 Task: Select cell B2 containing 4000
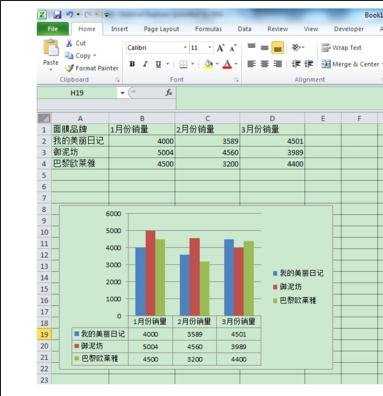click(x=142, y=141)
